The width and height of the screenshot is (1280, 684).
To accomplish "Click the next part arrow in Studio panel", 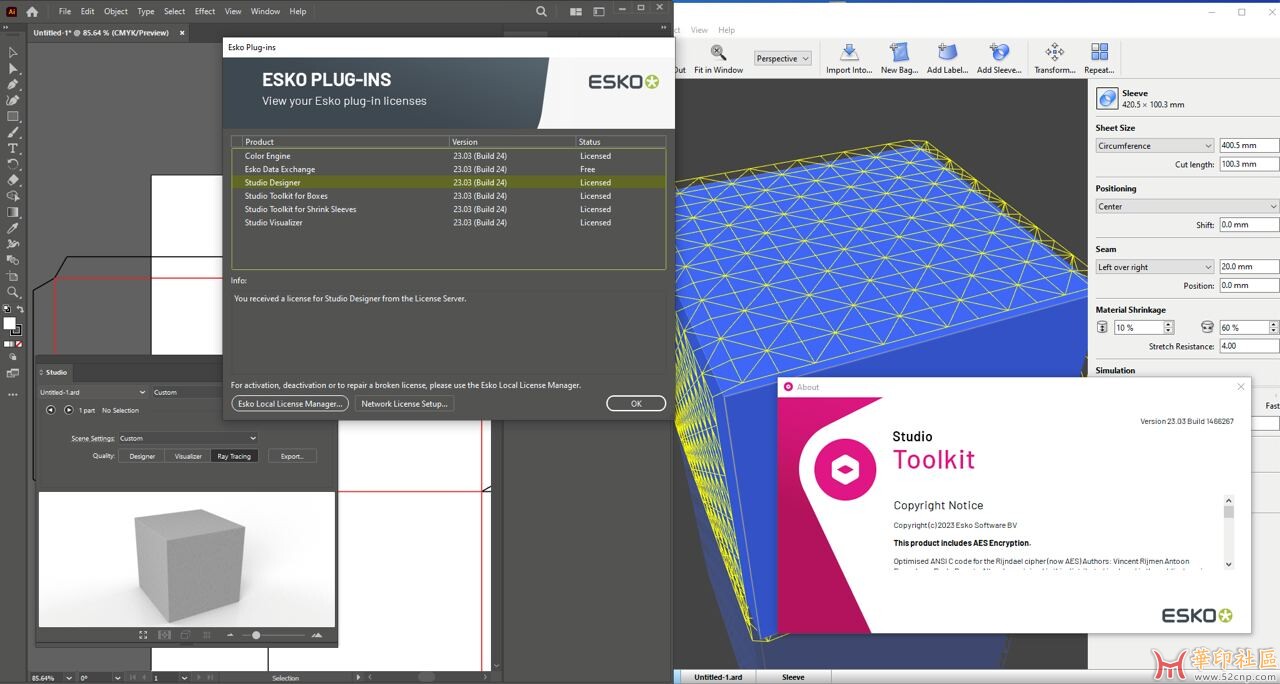I will tap(69, 410).
